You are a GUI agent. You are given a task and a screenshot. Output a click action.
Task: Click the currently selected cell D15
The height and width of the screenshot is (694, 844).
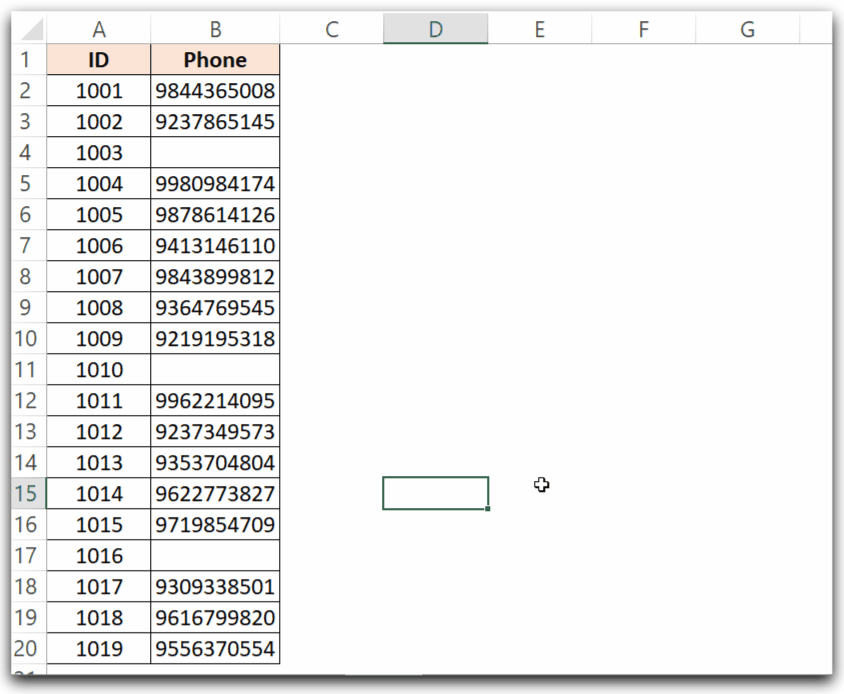coord(435,493)
